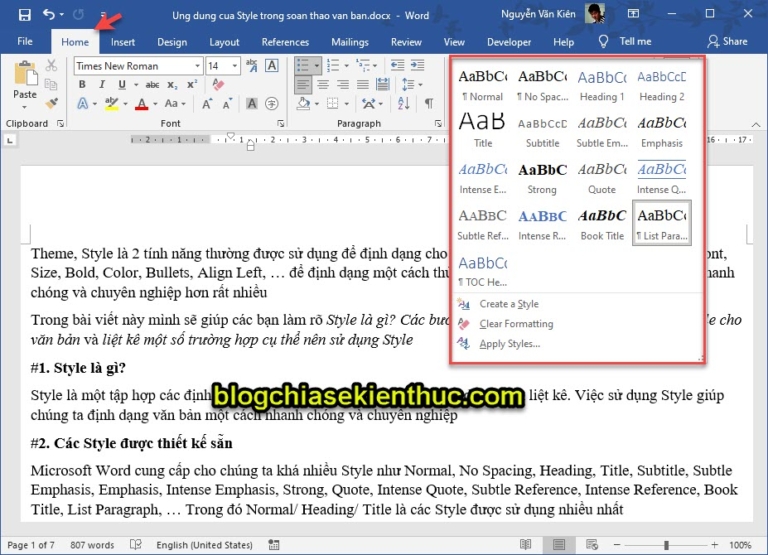Open the Line Spacing dropdown
The height and width of the screenshot is (555, 768).
tap(412, 85)
